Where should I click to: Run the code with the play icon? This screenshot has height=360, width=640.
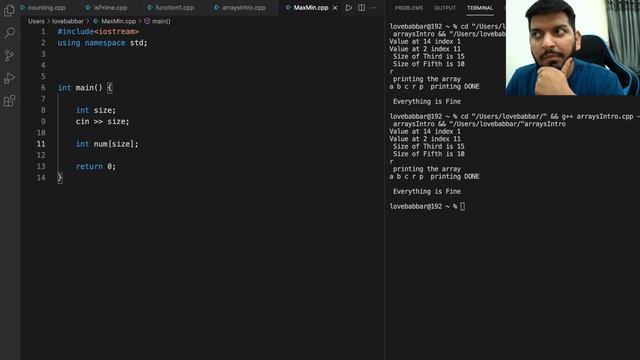click(x=349, y=8)
